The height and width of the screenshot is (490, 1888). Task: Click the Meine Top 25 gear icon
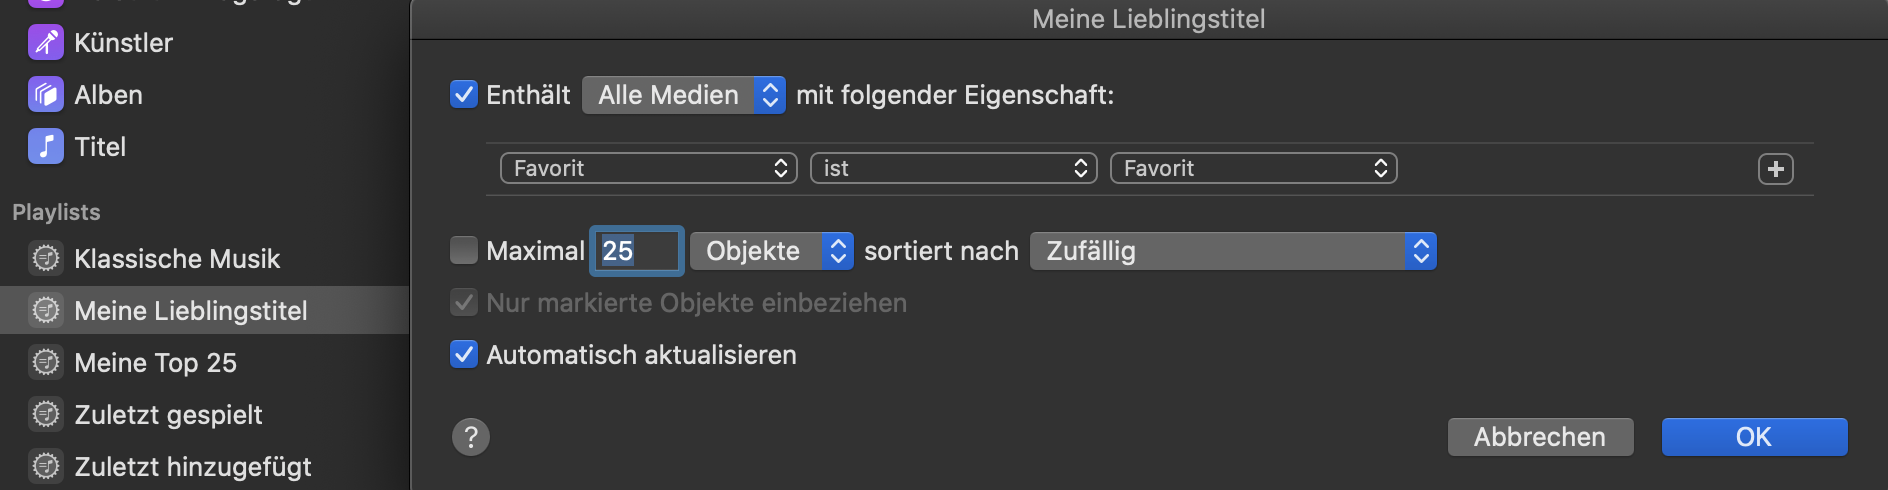coord(46,362)
